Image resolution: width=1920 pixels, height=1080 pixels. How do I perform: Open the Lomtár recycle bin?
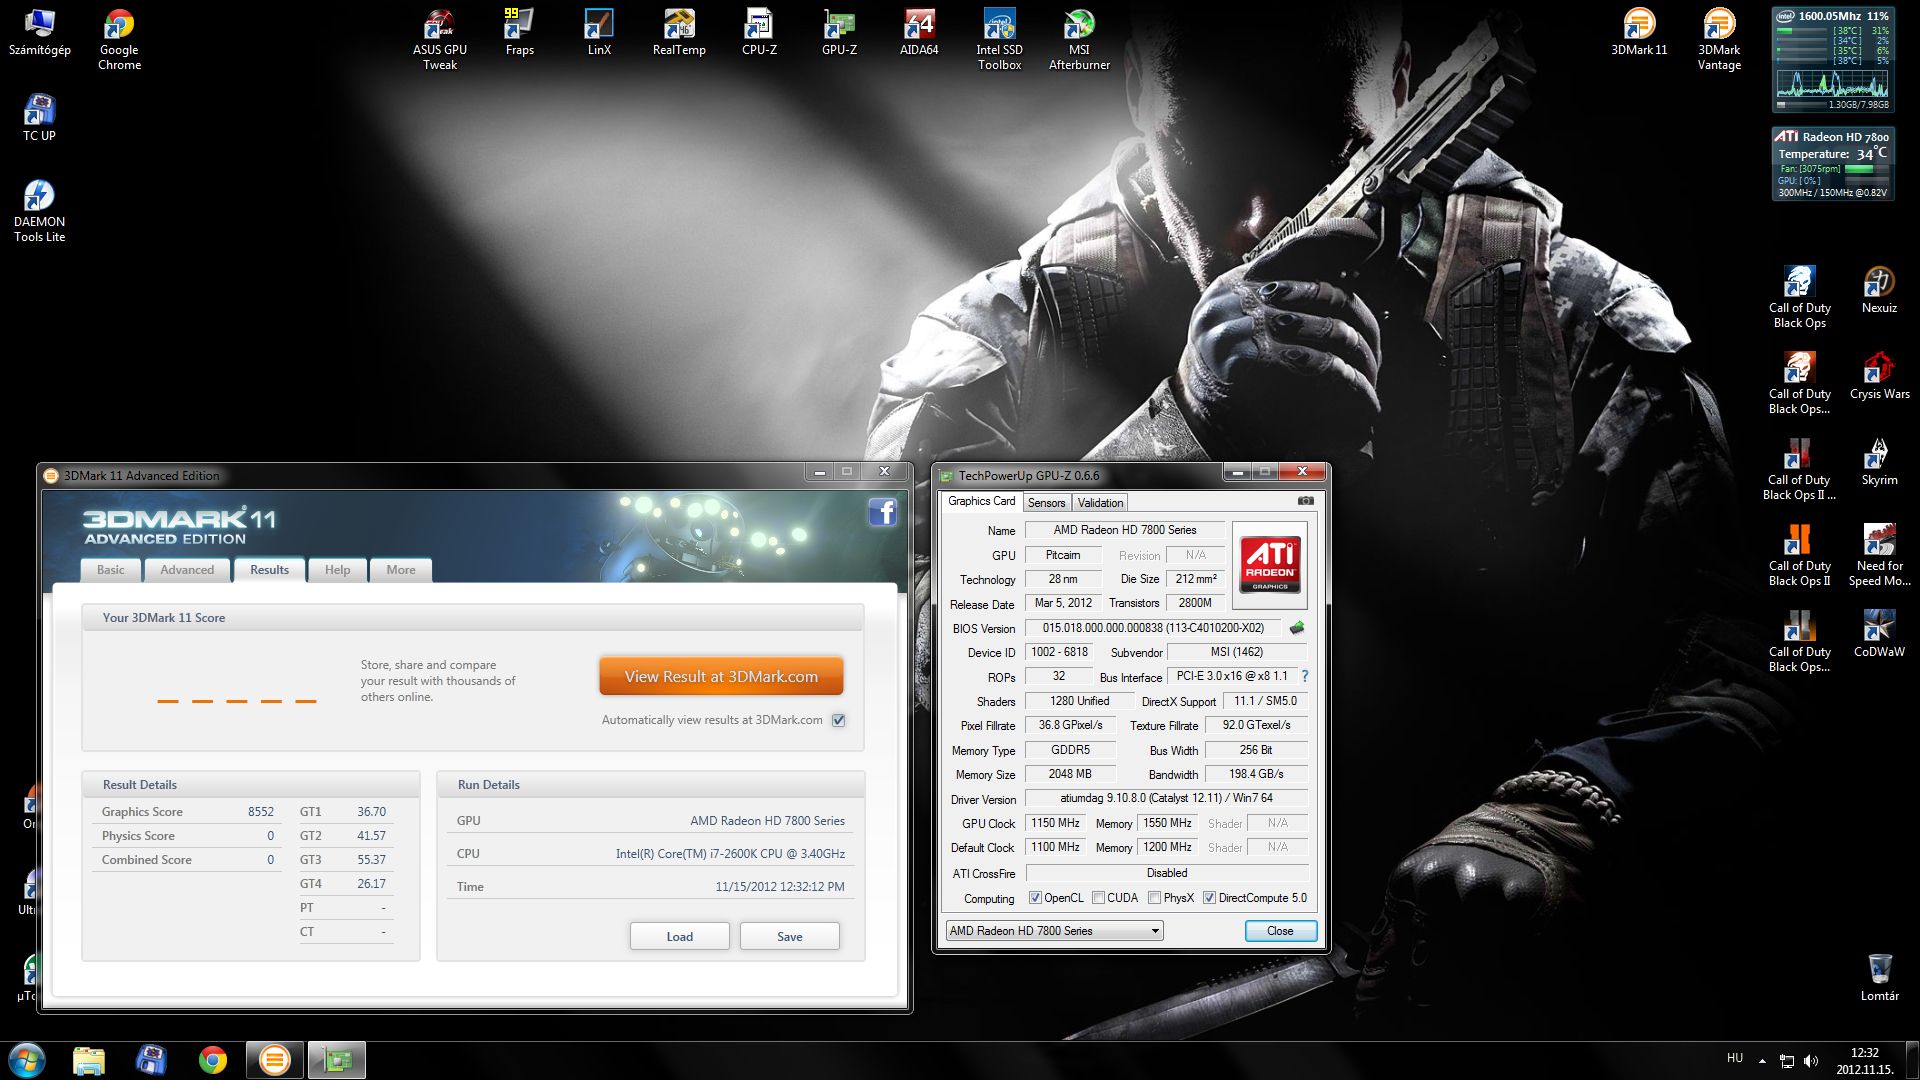point(1879,979)
